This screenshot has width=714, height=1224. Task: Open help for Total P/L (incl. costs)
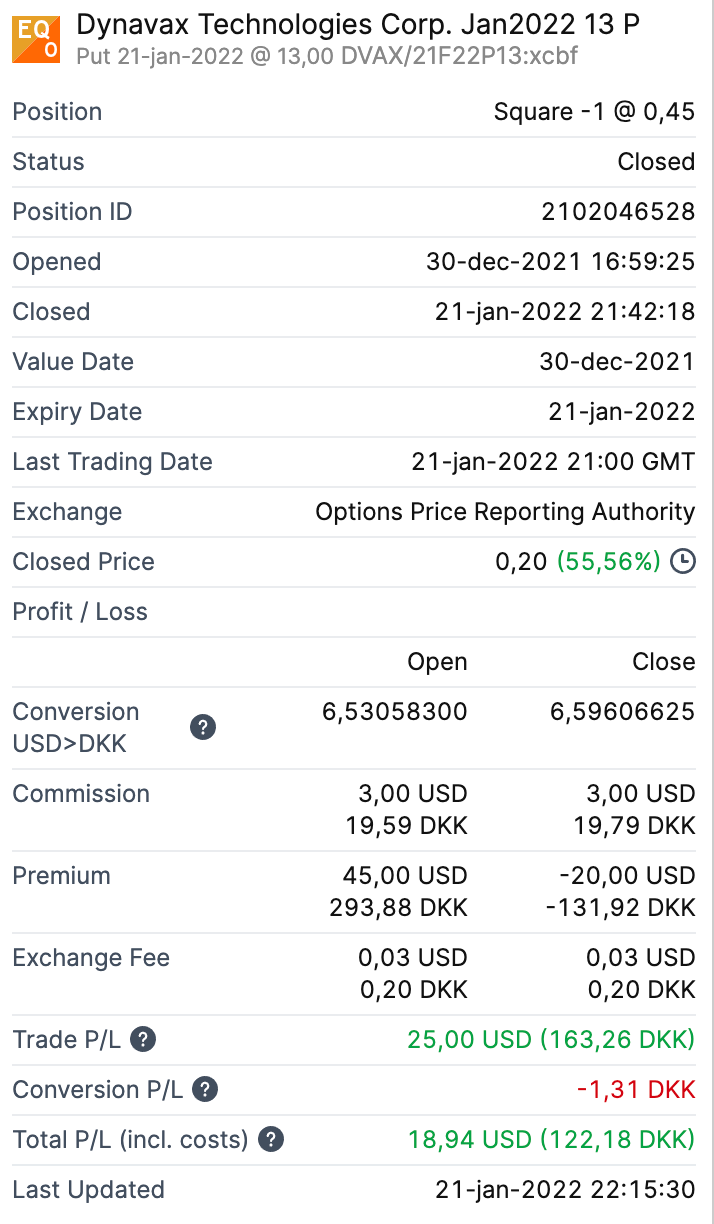pos(271,1139)
